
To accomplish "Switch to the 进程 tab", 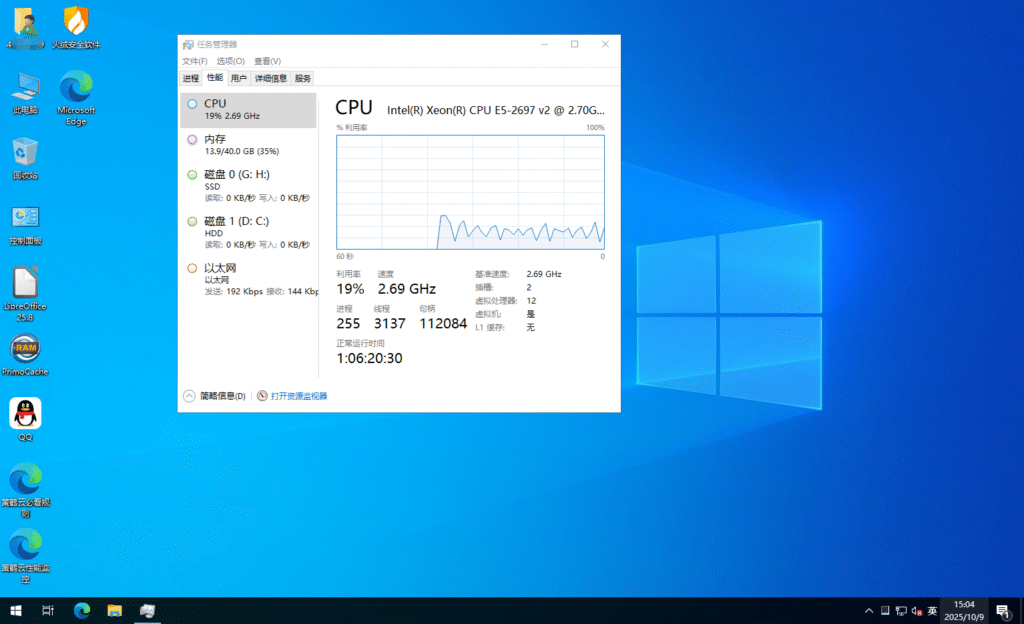I will click(x=191, y=78).
